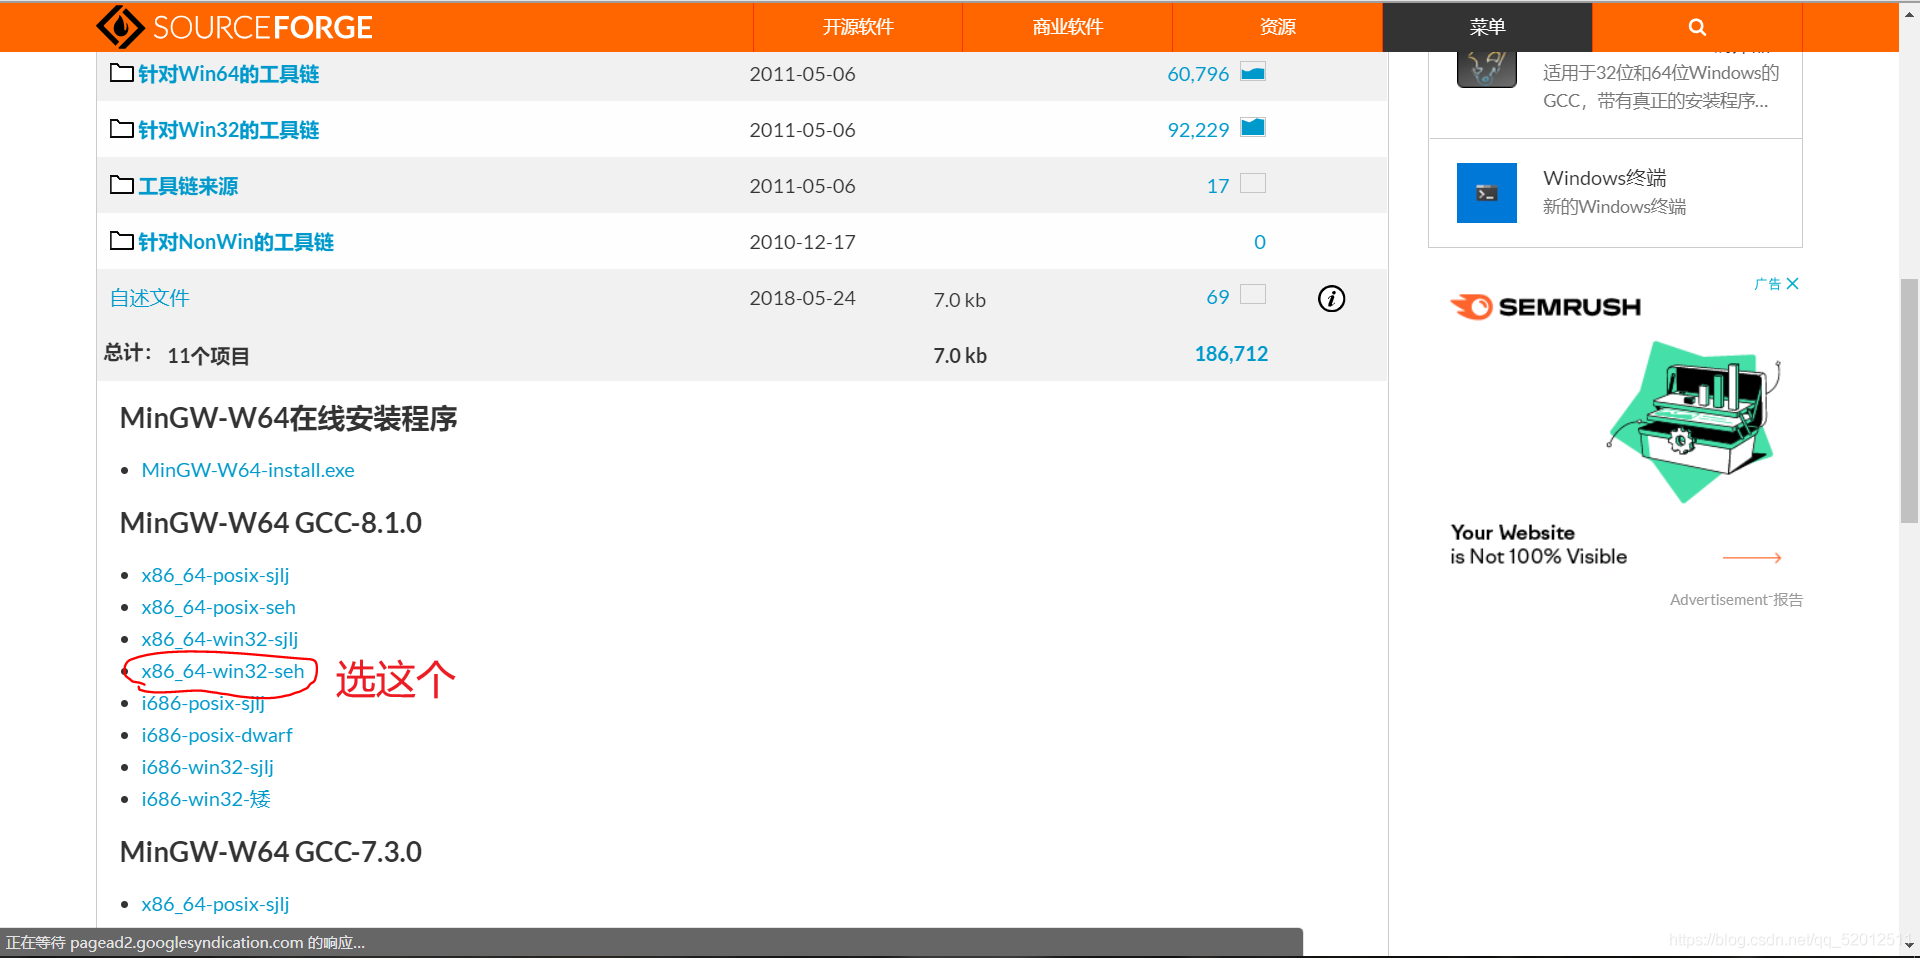This screenshot has height=958, width=1920.
Task: Open the 针对NonWin的工具链 folder
Action: 236,242
